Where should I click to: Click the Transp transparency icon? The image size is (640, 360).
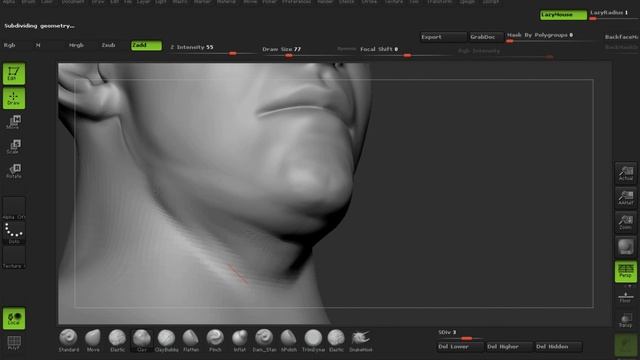click(x=625, y=320)
